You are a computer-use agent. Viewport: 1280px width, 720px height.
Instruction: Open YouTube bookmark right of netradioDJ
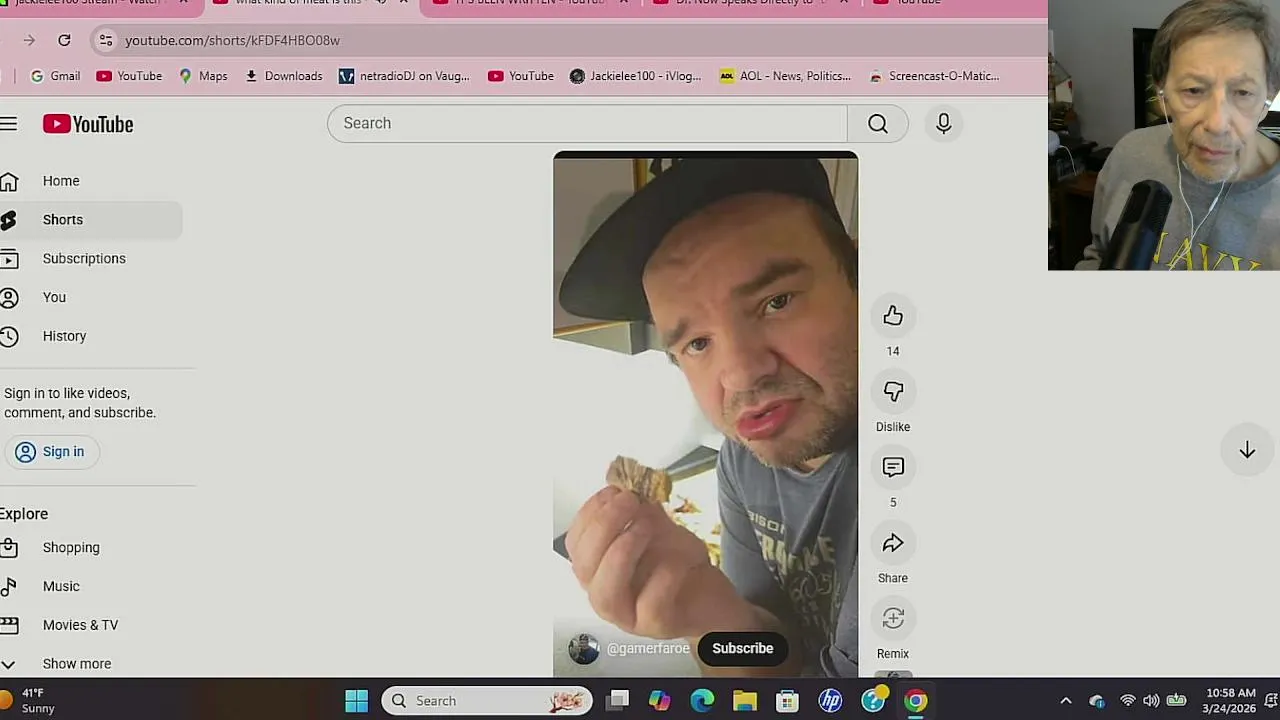(x=521, y=76)
